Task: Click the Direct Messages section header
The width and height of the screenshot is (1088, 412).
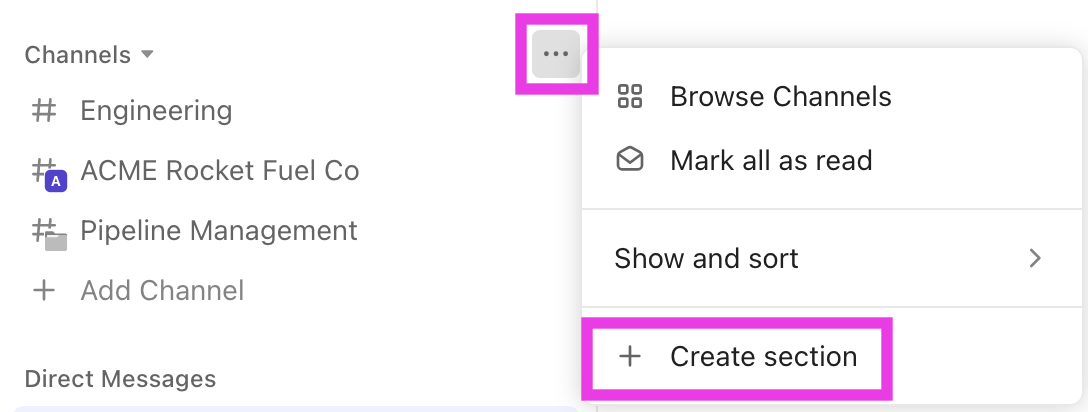Action: click(x=120, y=379)
